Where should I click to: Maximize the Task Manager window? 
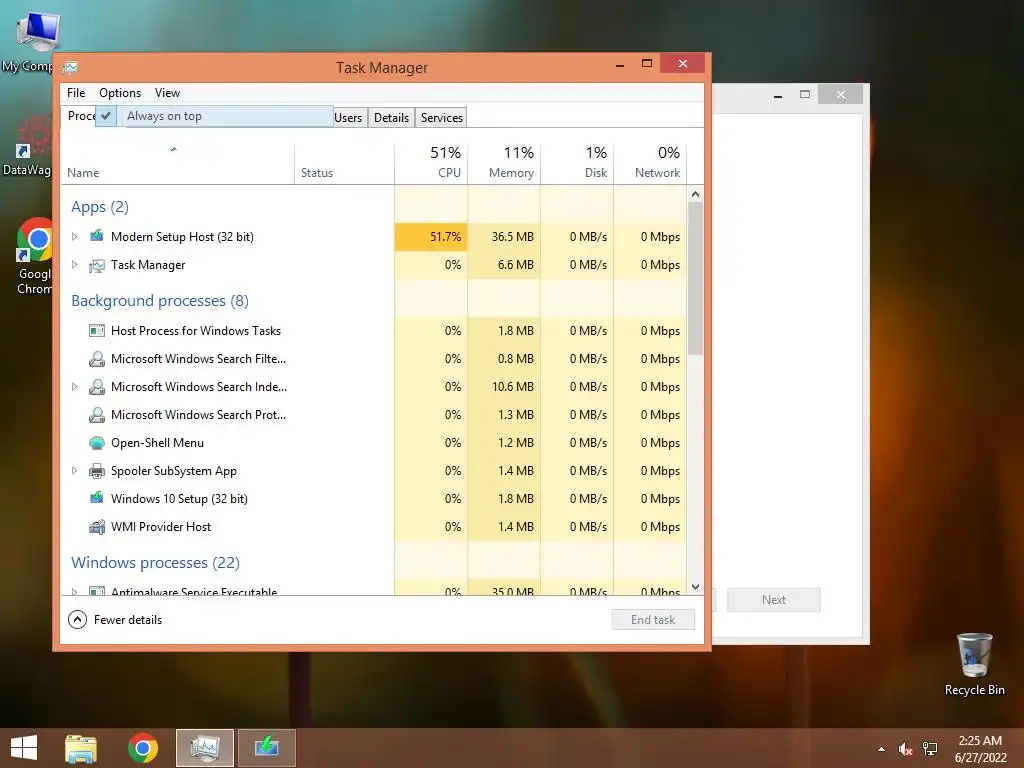(x=647, y=63)
